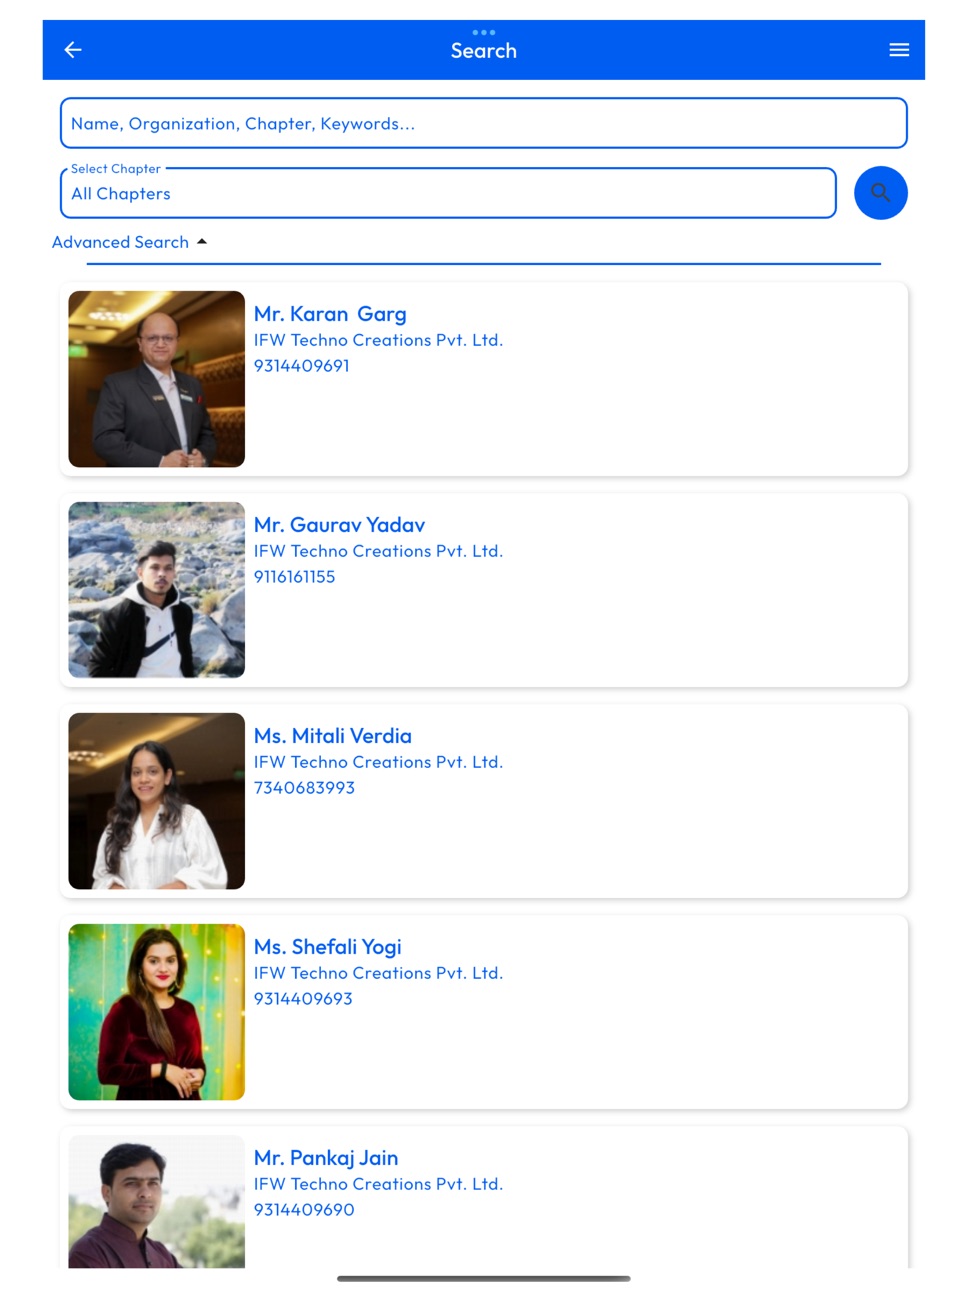
Task: Click Mitali Verdia's IFW Techno Creations company
Action: coord(378,762)
